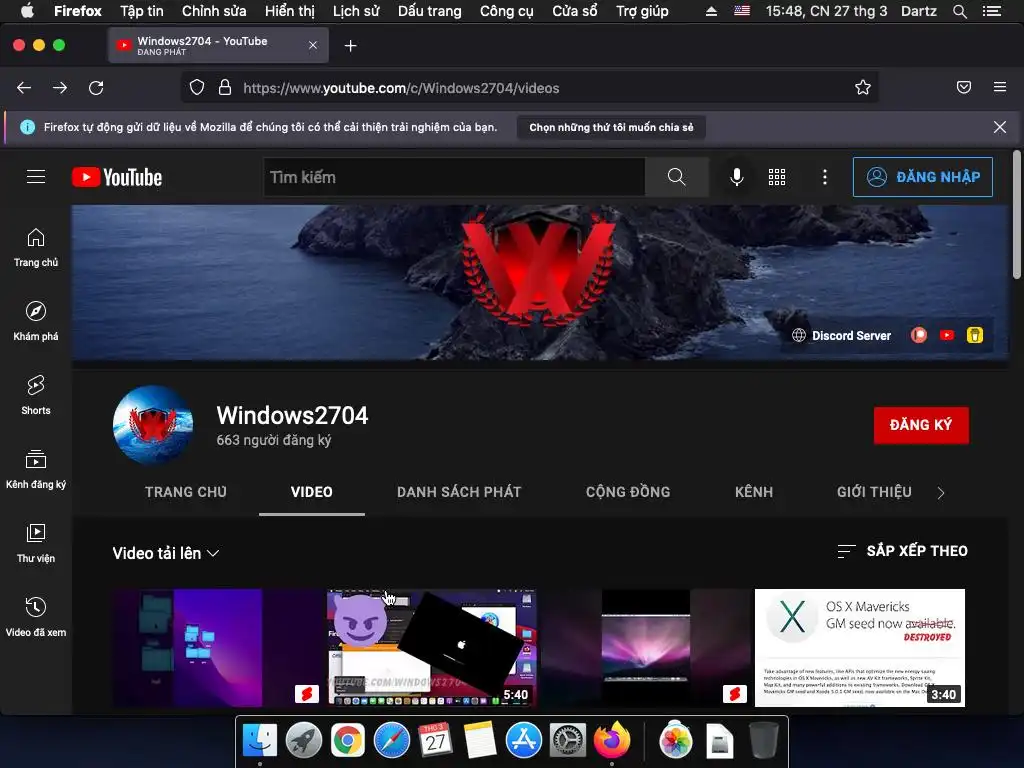
Task: Open the US flag input source menu
Action: [x=742, y=11]
